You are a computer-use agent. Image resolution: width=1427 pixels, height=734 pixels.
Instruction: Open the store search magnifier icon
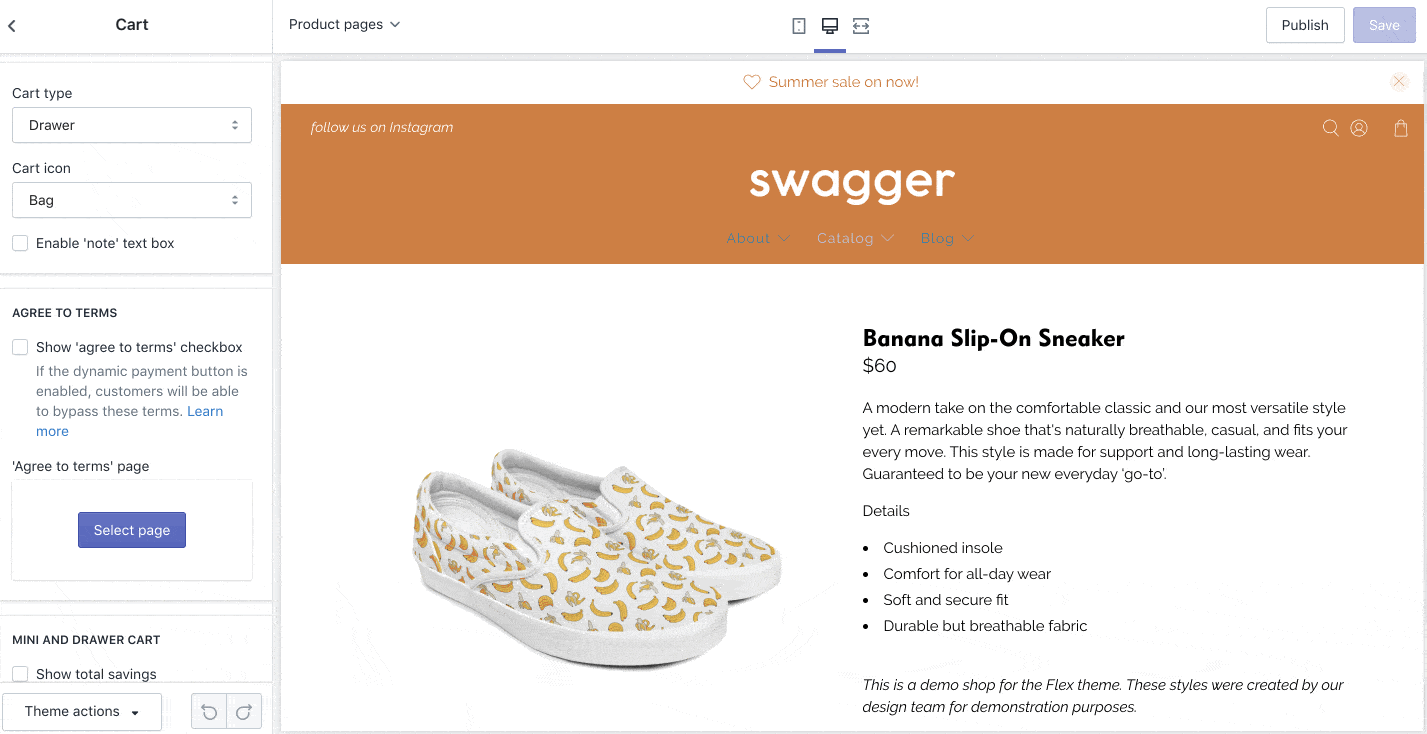pyautogui.click(x=1330, y=128)
